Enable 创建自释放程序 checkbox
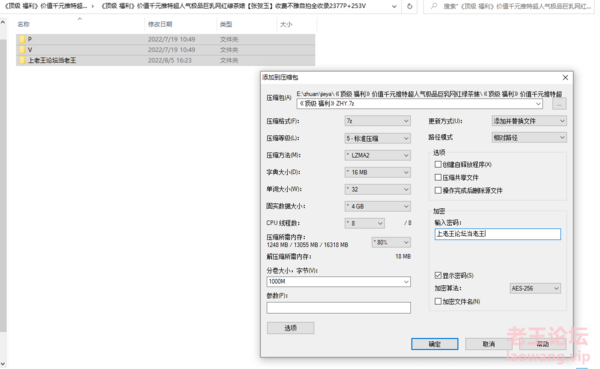 pyautogui.click(x=438, y=165)
